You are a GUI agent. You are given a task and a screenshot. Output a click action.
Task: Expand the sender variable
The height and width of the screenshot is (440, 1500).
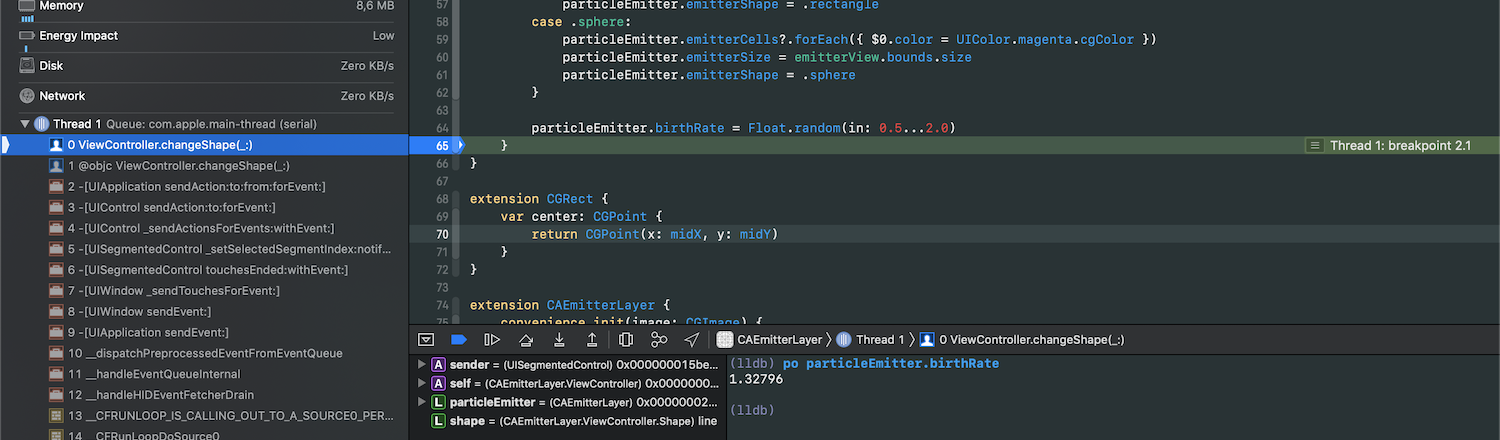click(x=422, y=364)
